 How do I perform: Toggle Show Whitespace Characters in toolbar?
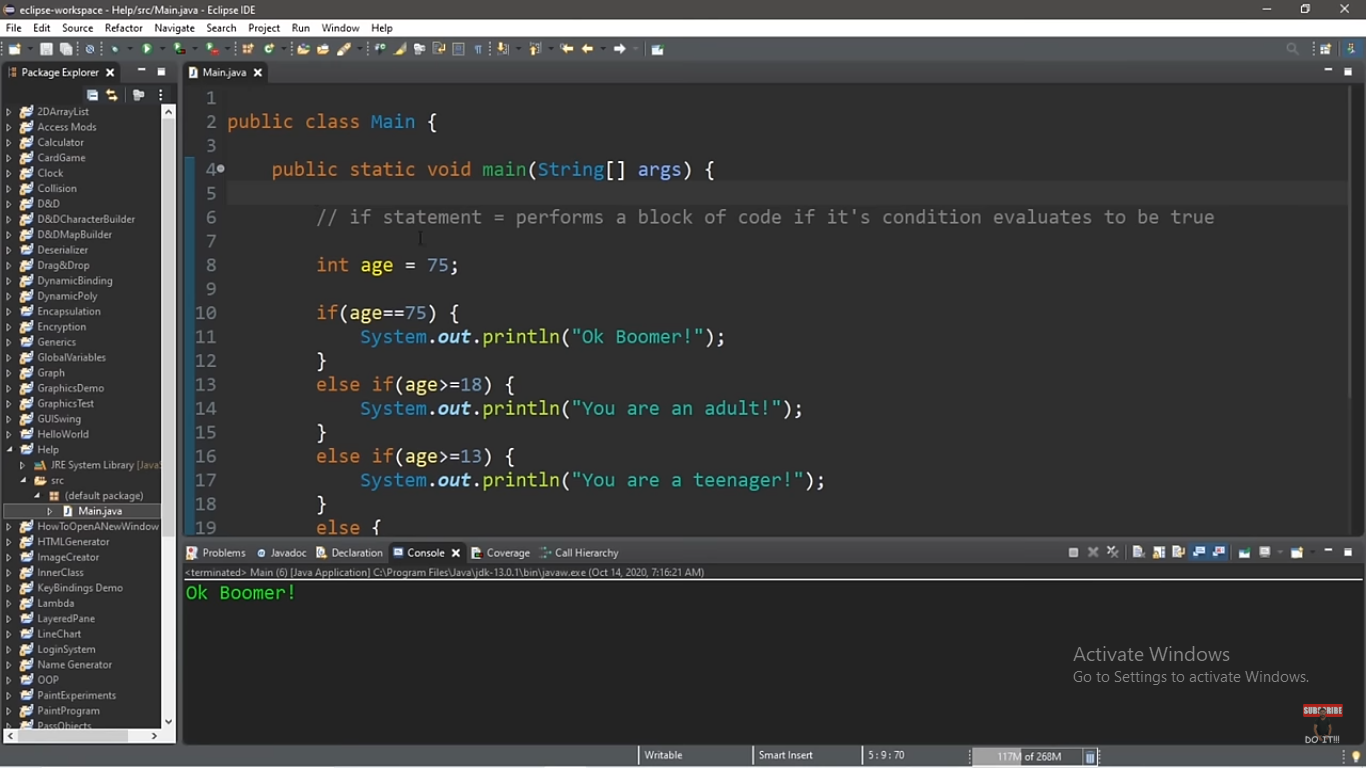tap(478, 49)
